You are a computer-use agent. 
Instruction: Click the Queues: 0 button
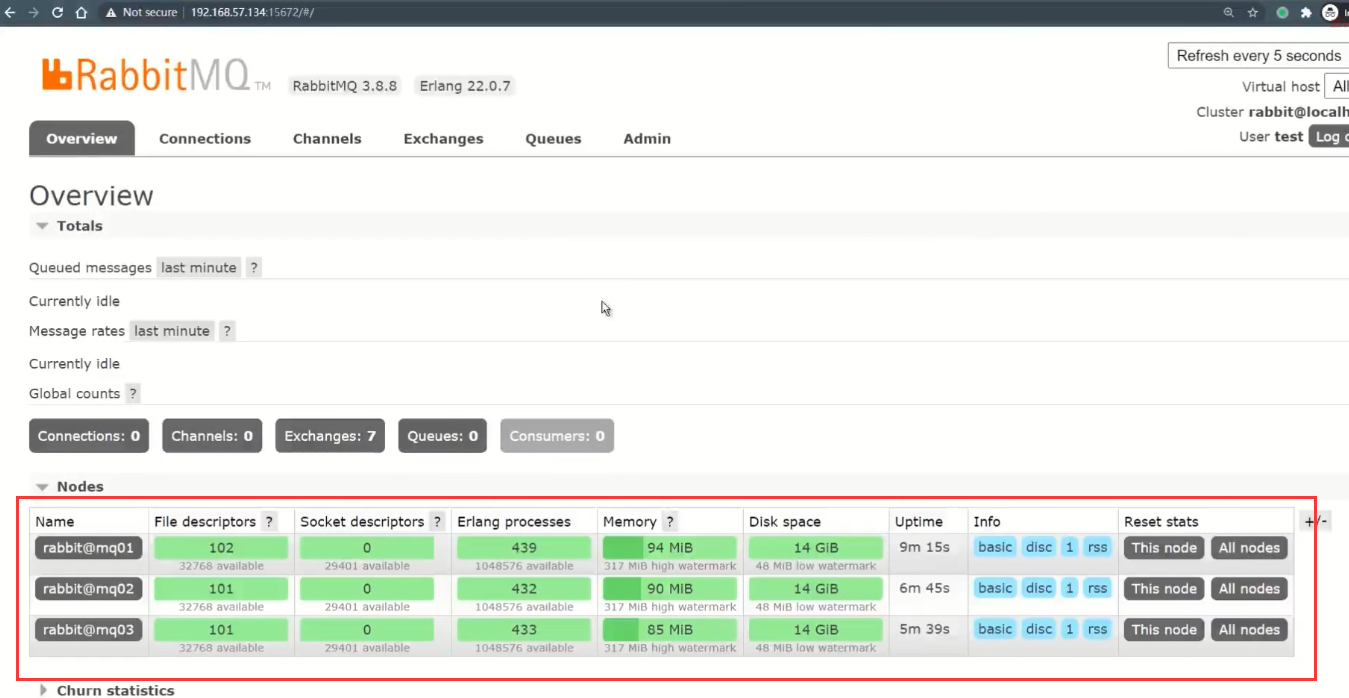pyautogui.click(x=442, y=436)
